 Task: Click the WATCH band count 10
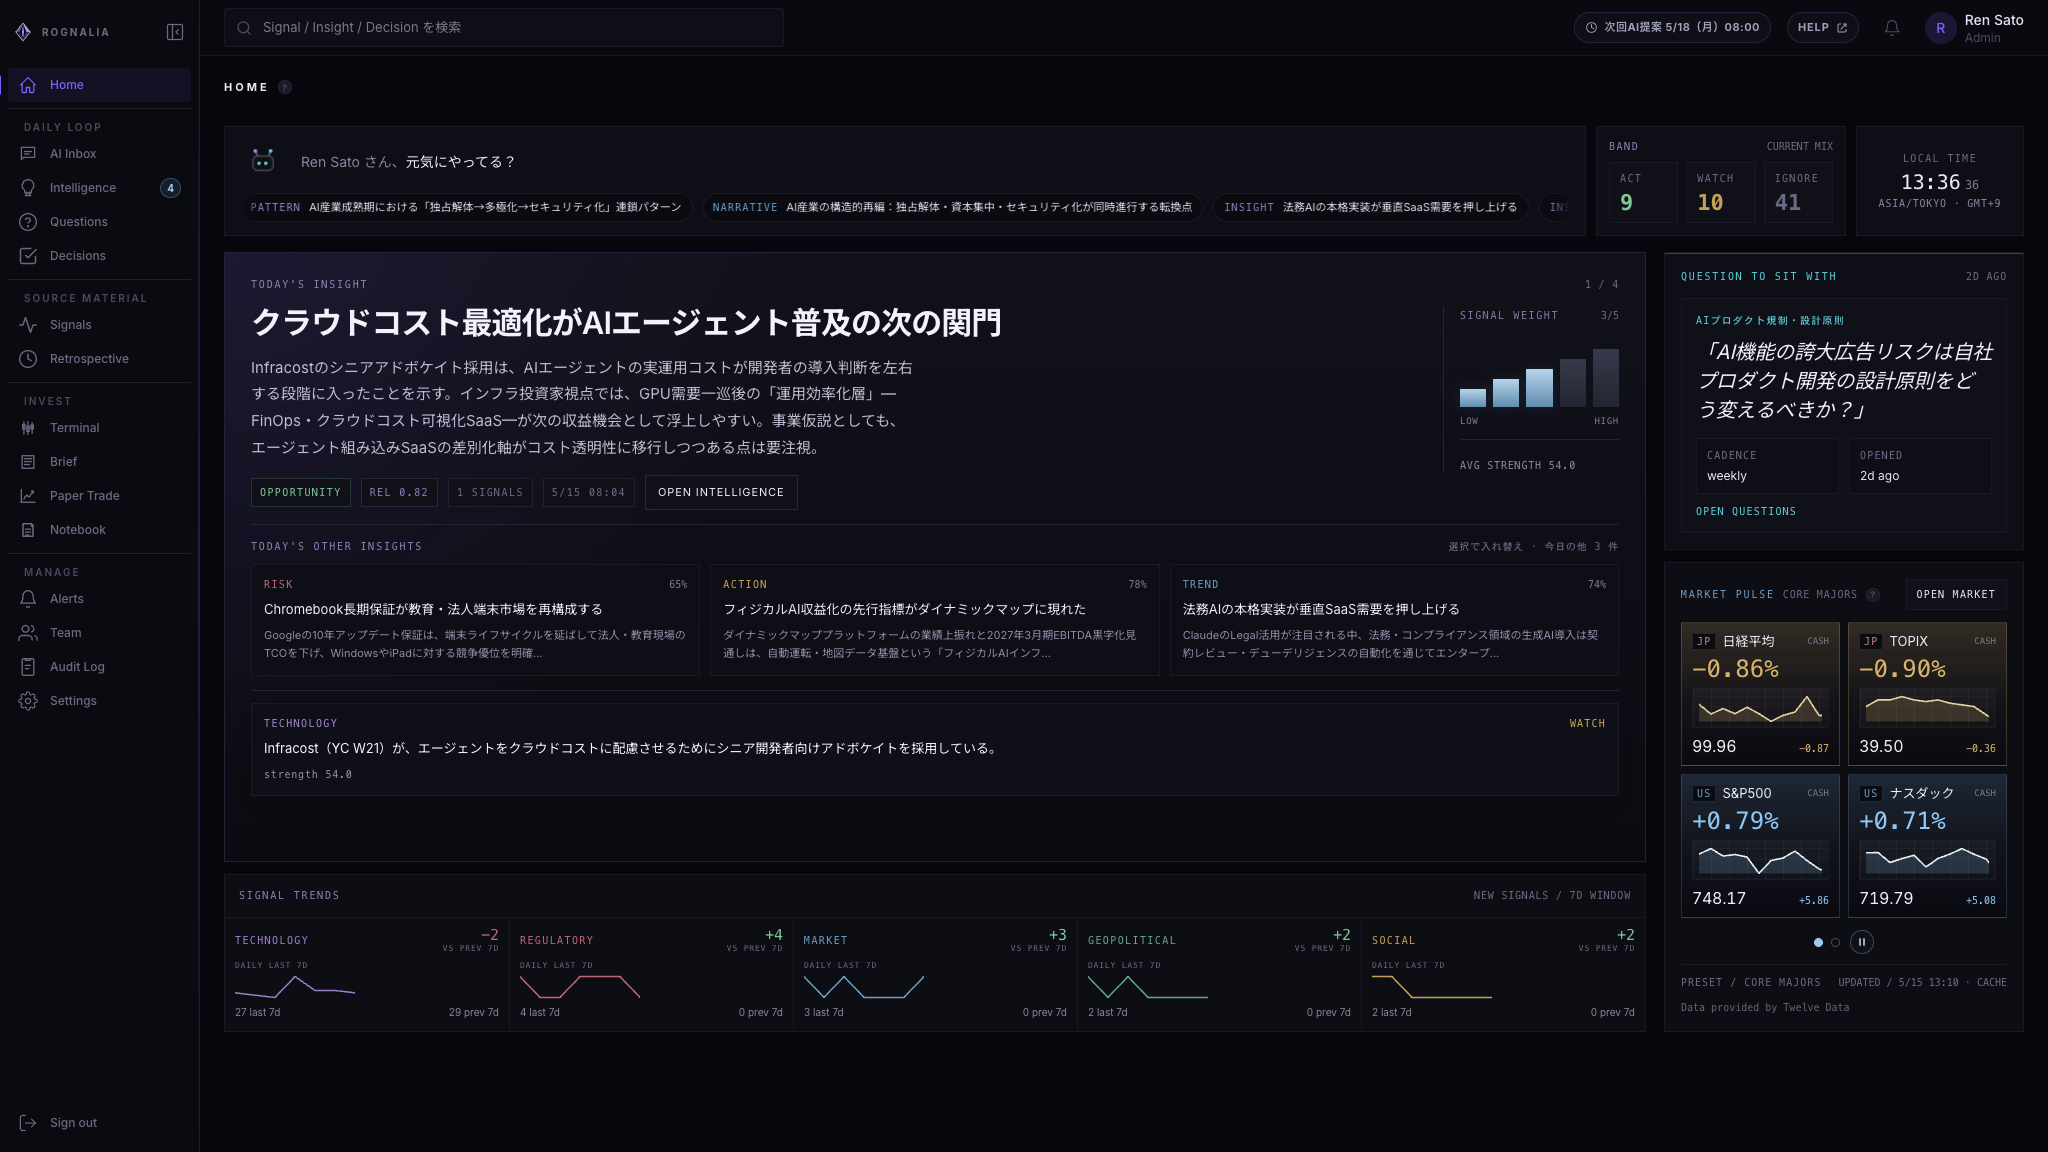(x=1720, y=193)
